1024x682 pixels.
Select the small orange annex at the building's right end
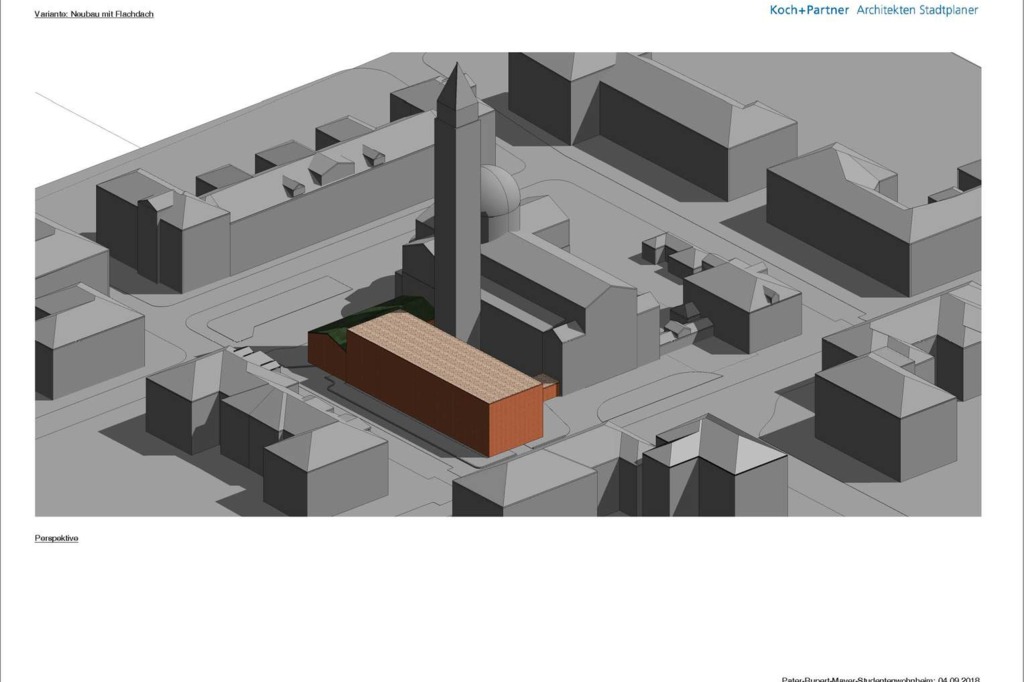547,389
